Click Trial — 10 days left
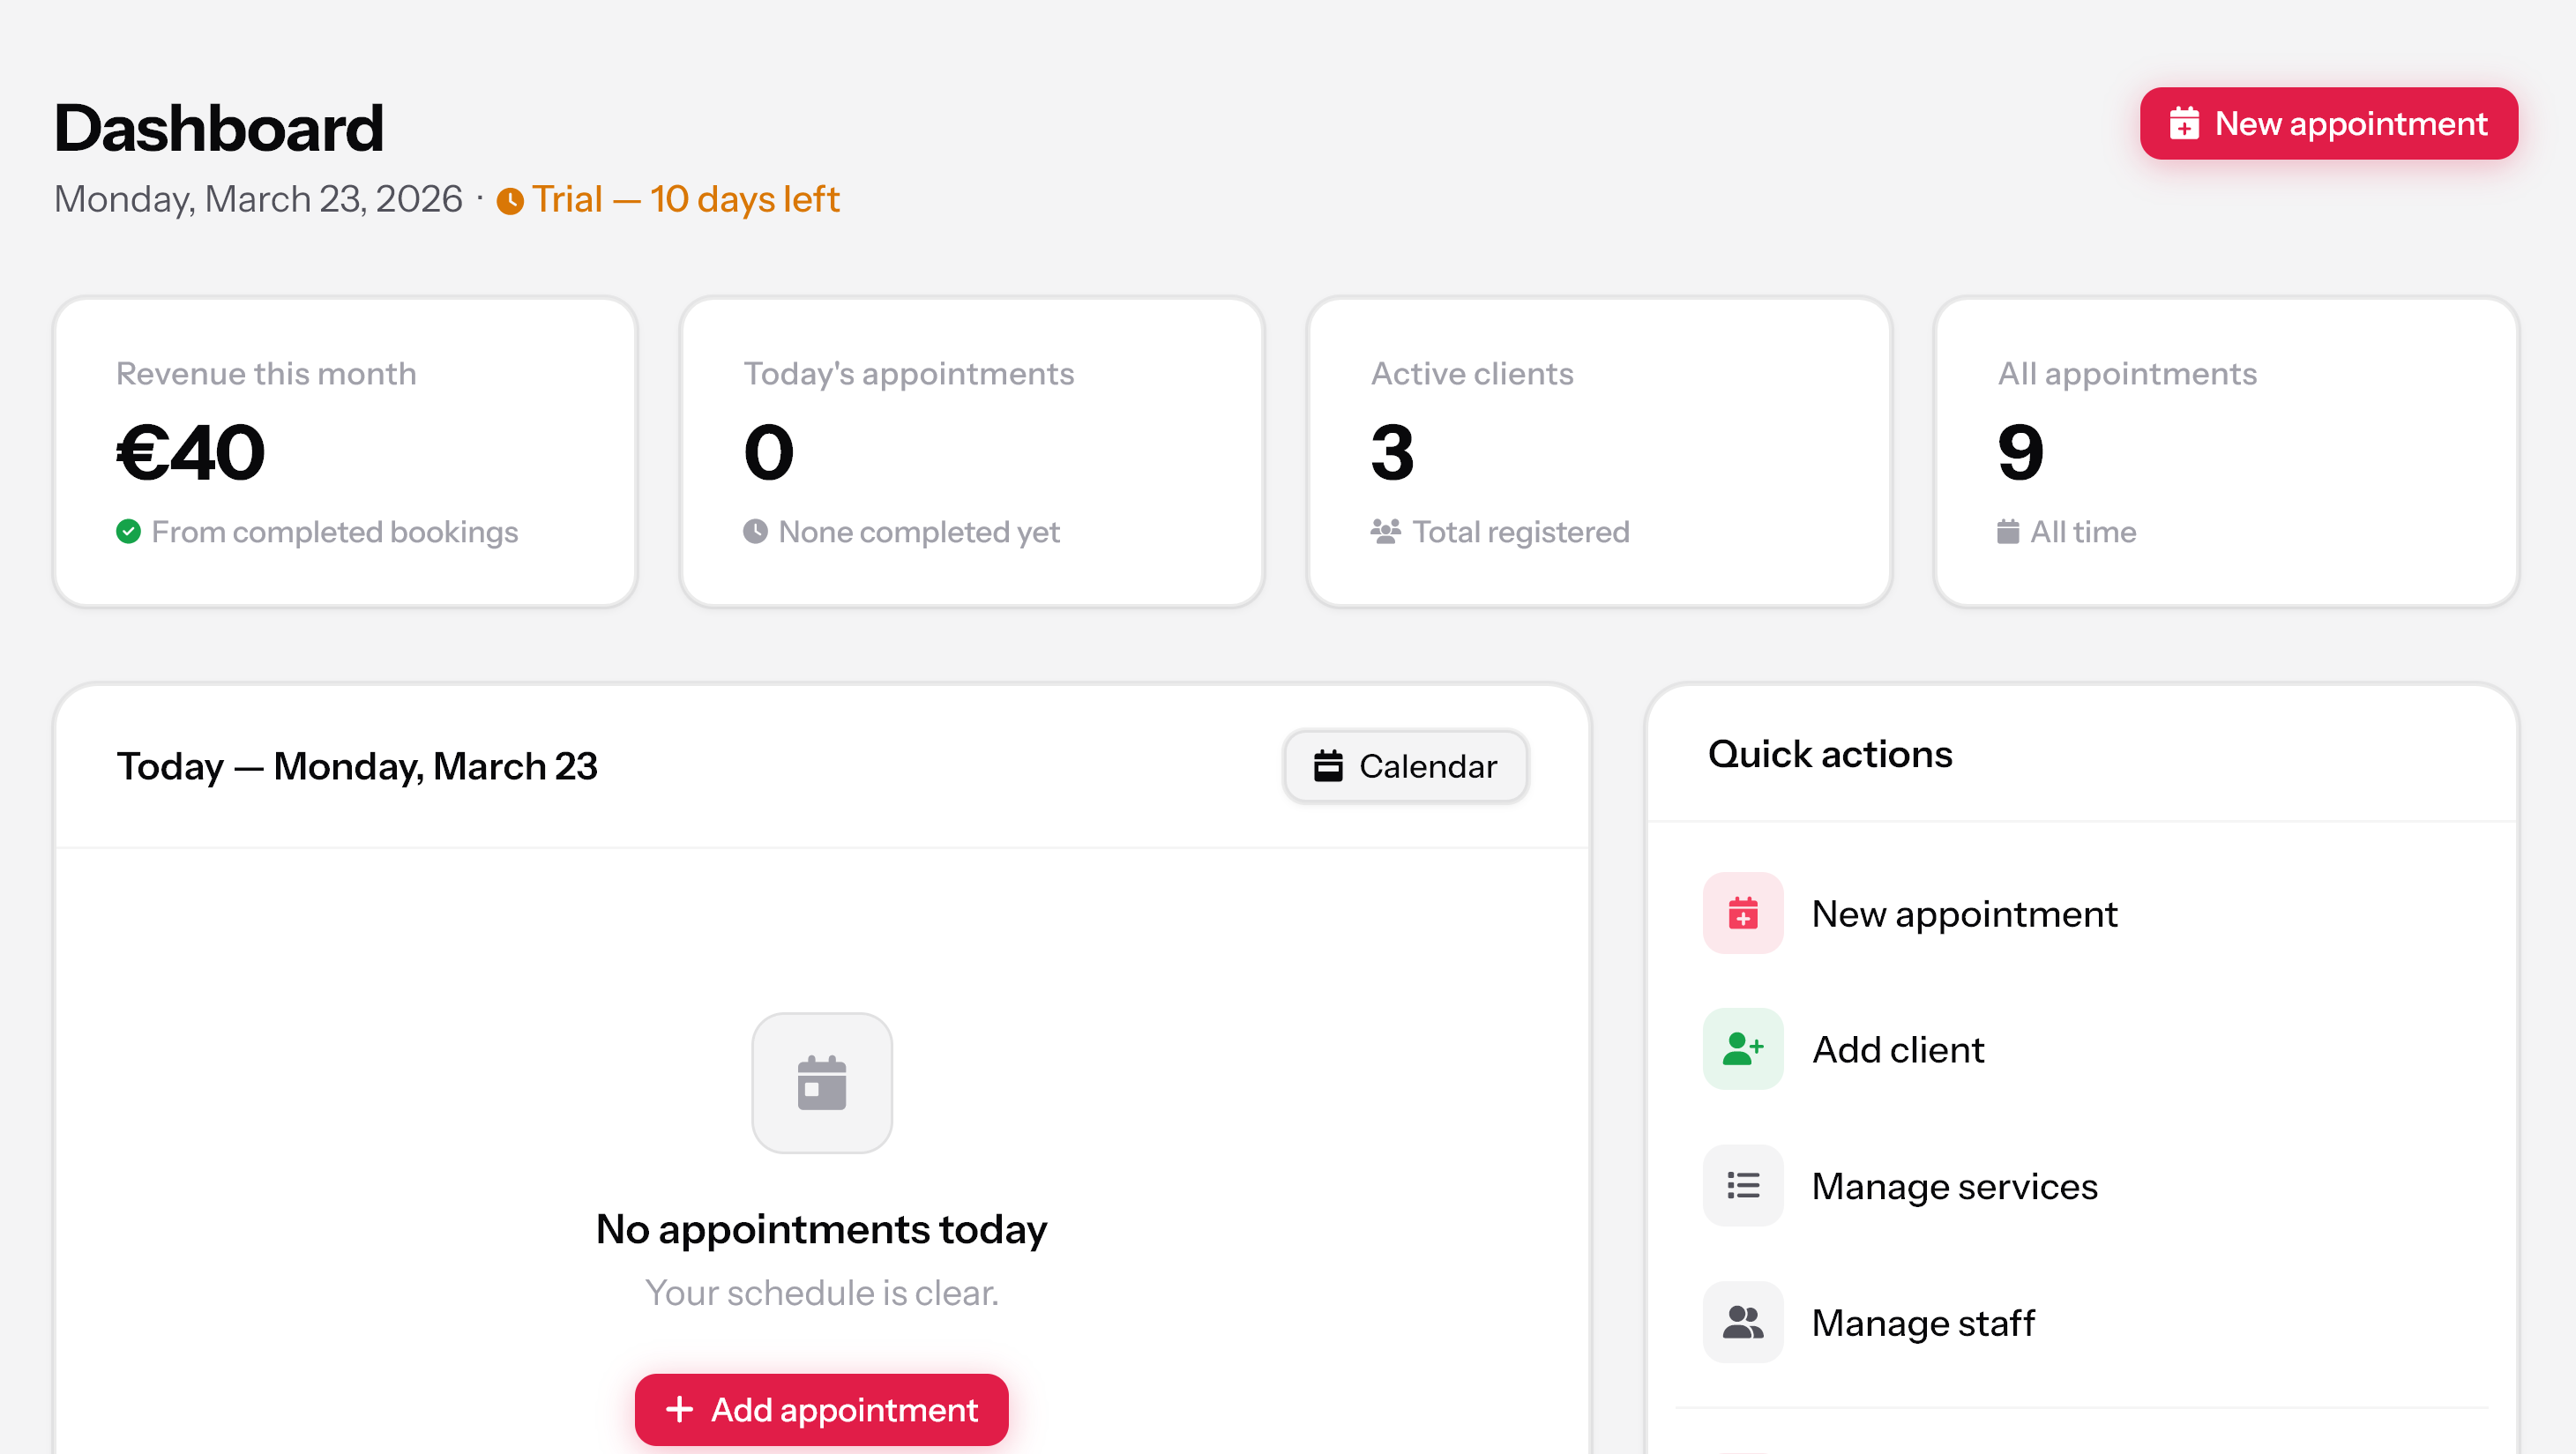Image resolution: width=2576 pixels, height=1454 pixels. [x=685, y=199]
